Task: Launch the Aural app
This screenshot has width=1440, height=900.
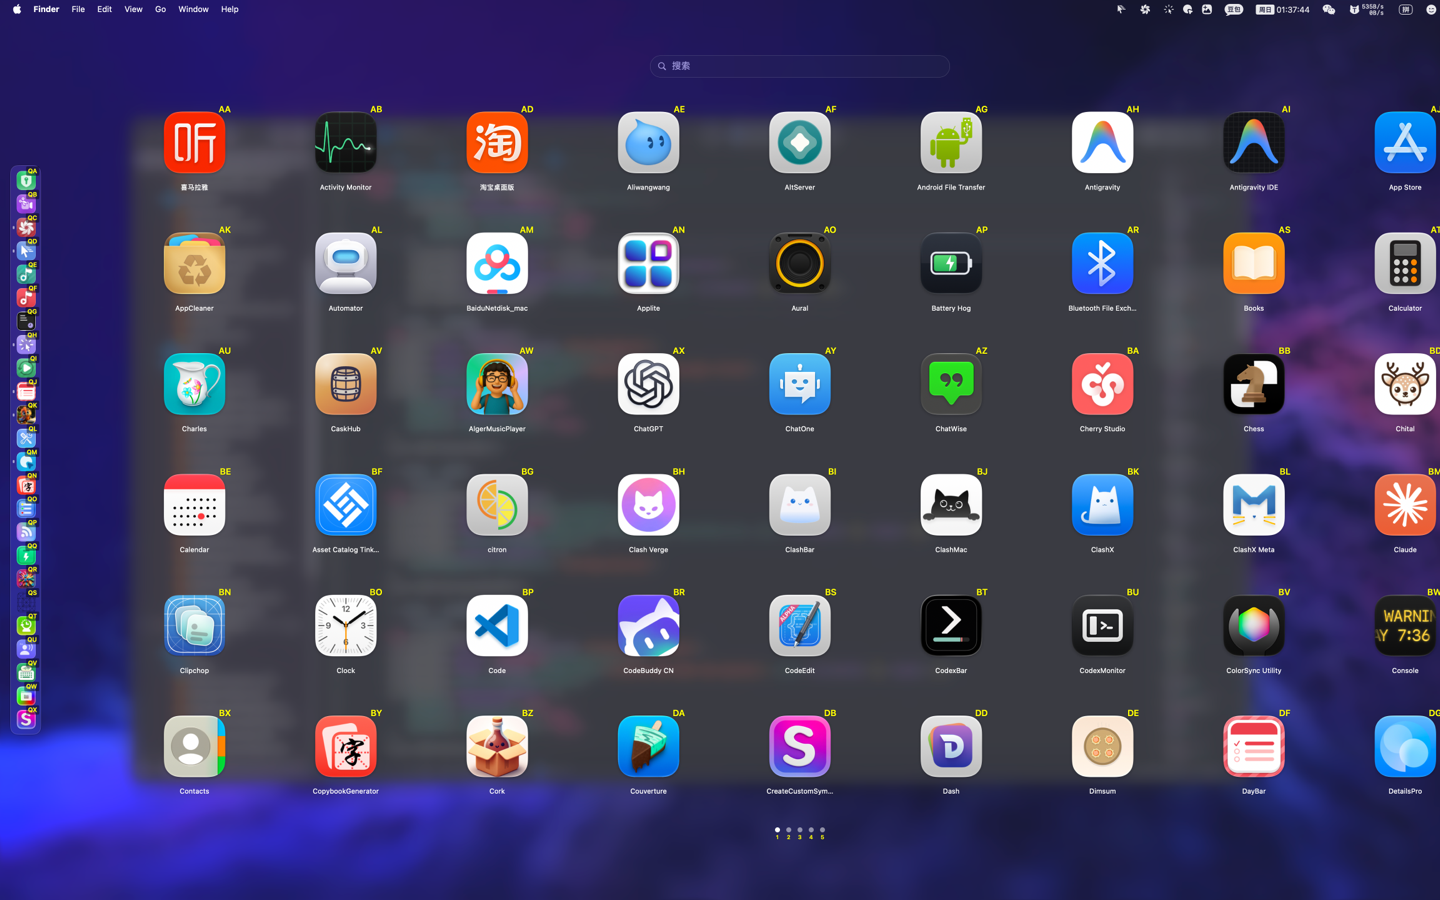Action: [799, 264]
